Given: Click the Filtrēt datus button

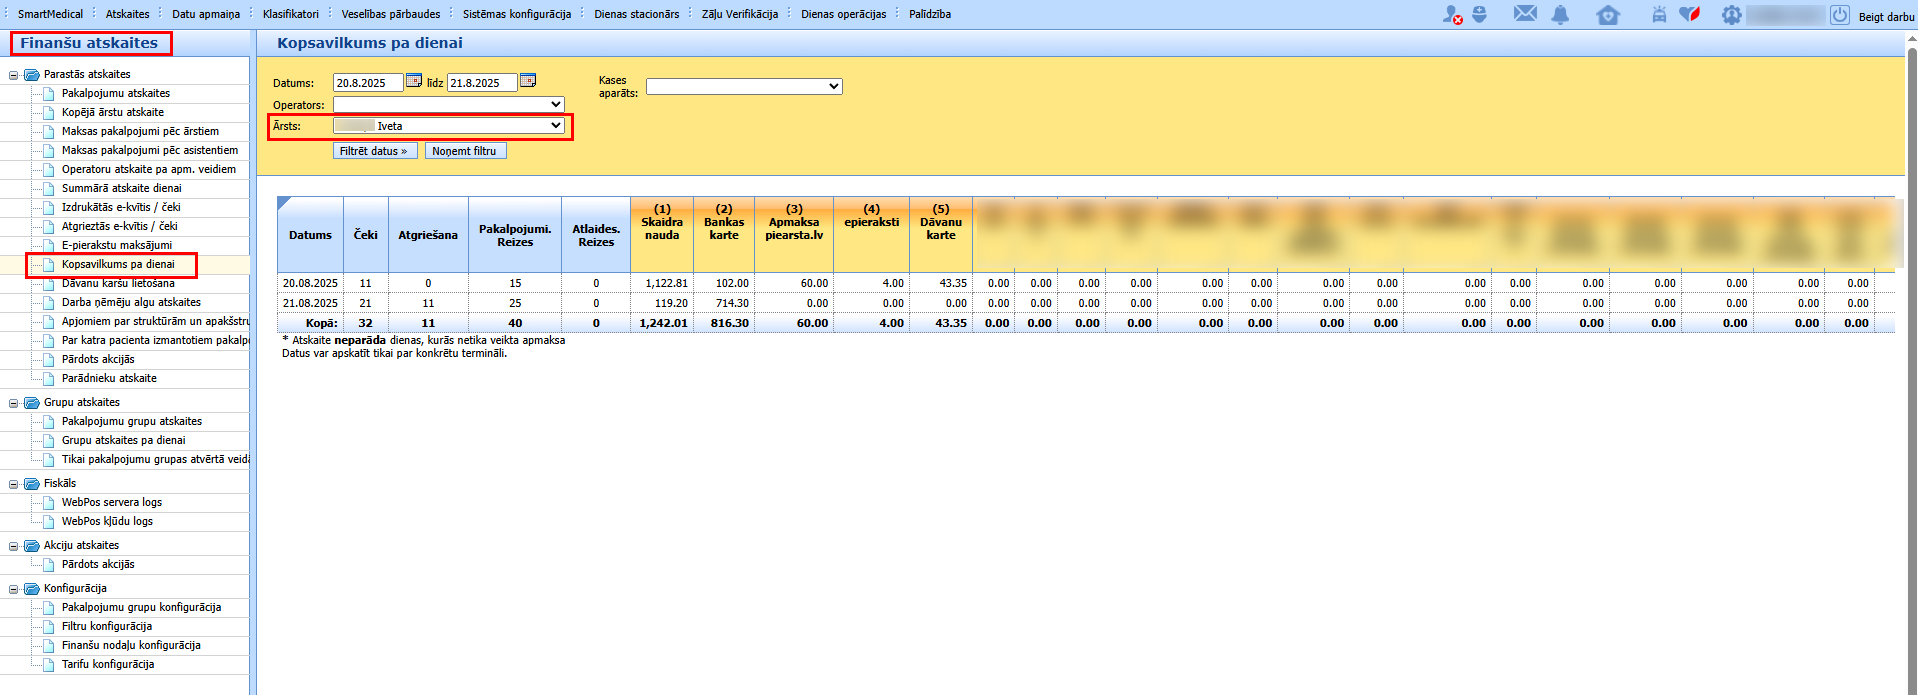Looking at the screenshot, I should [x=375, y=151].
